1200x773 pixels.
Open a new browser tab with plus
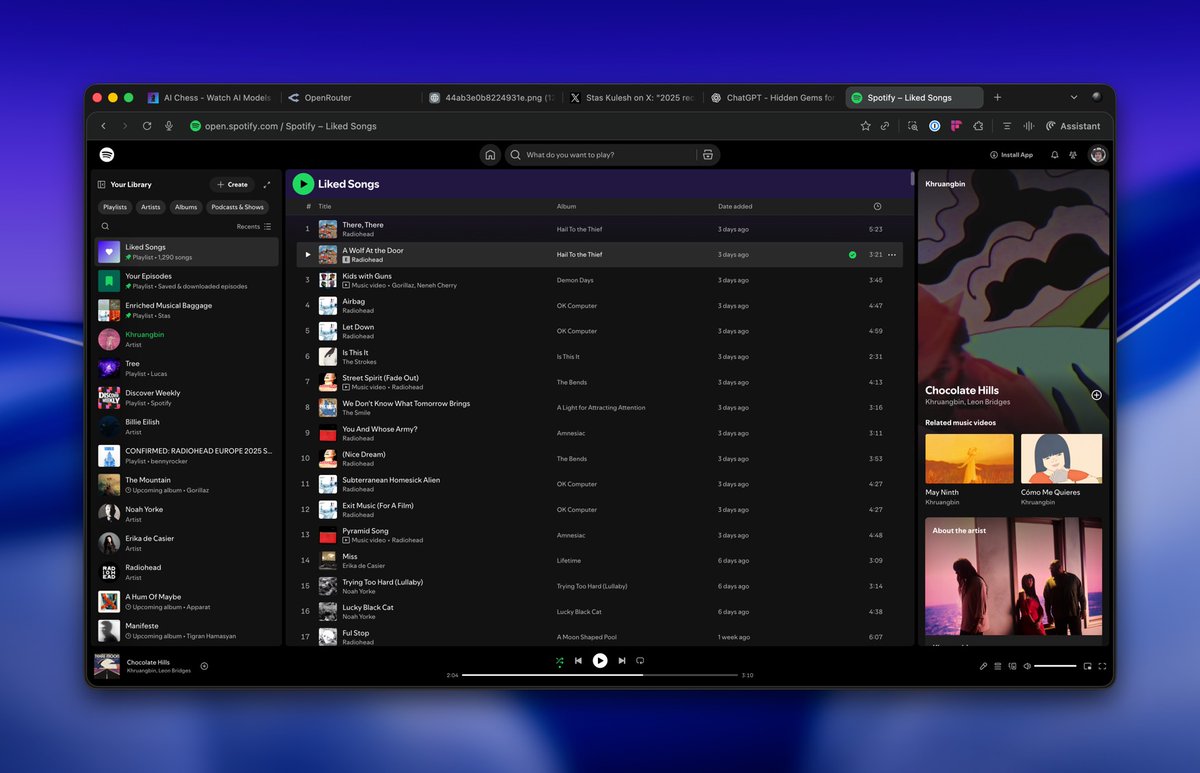click(997, 98)
